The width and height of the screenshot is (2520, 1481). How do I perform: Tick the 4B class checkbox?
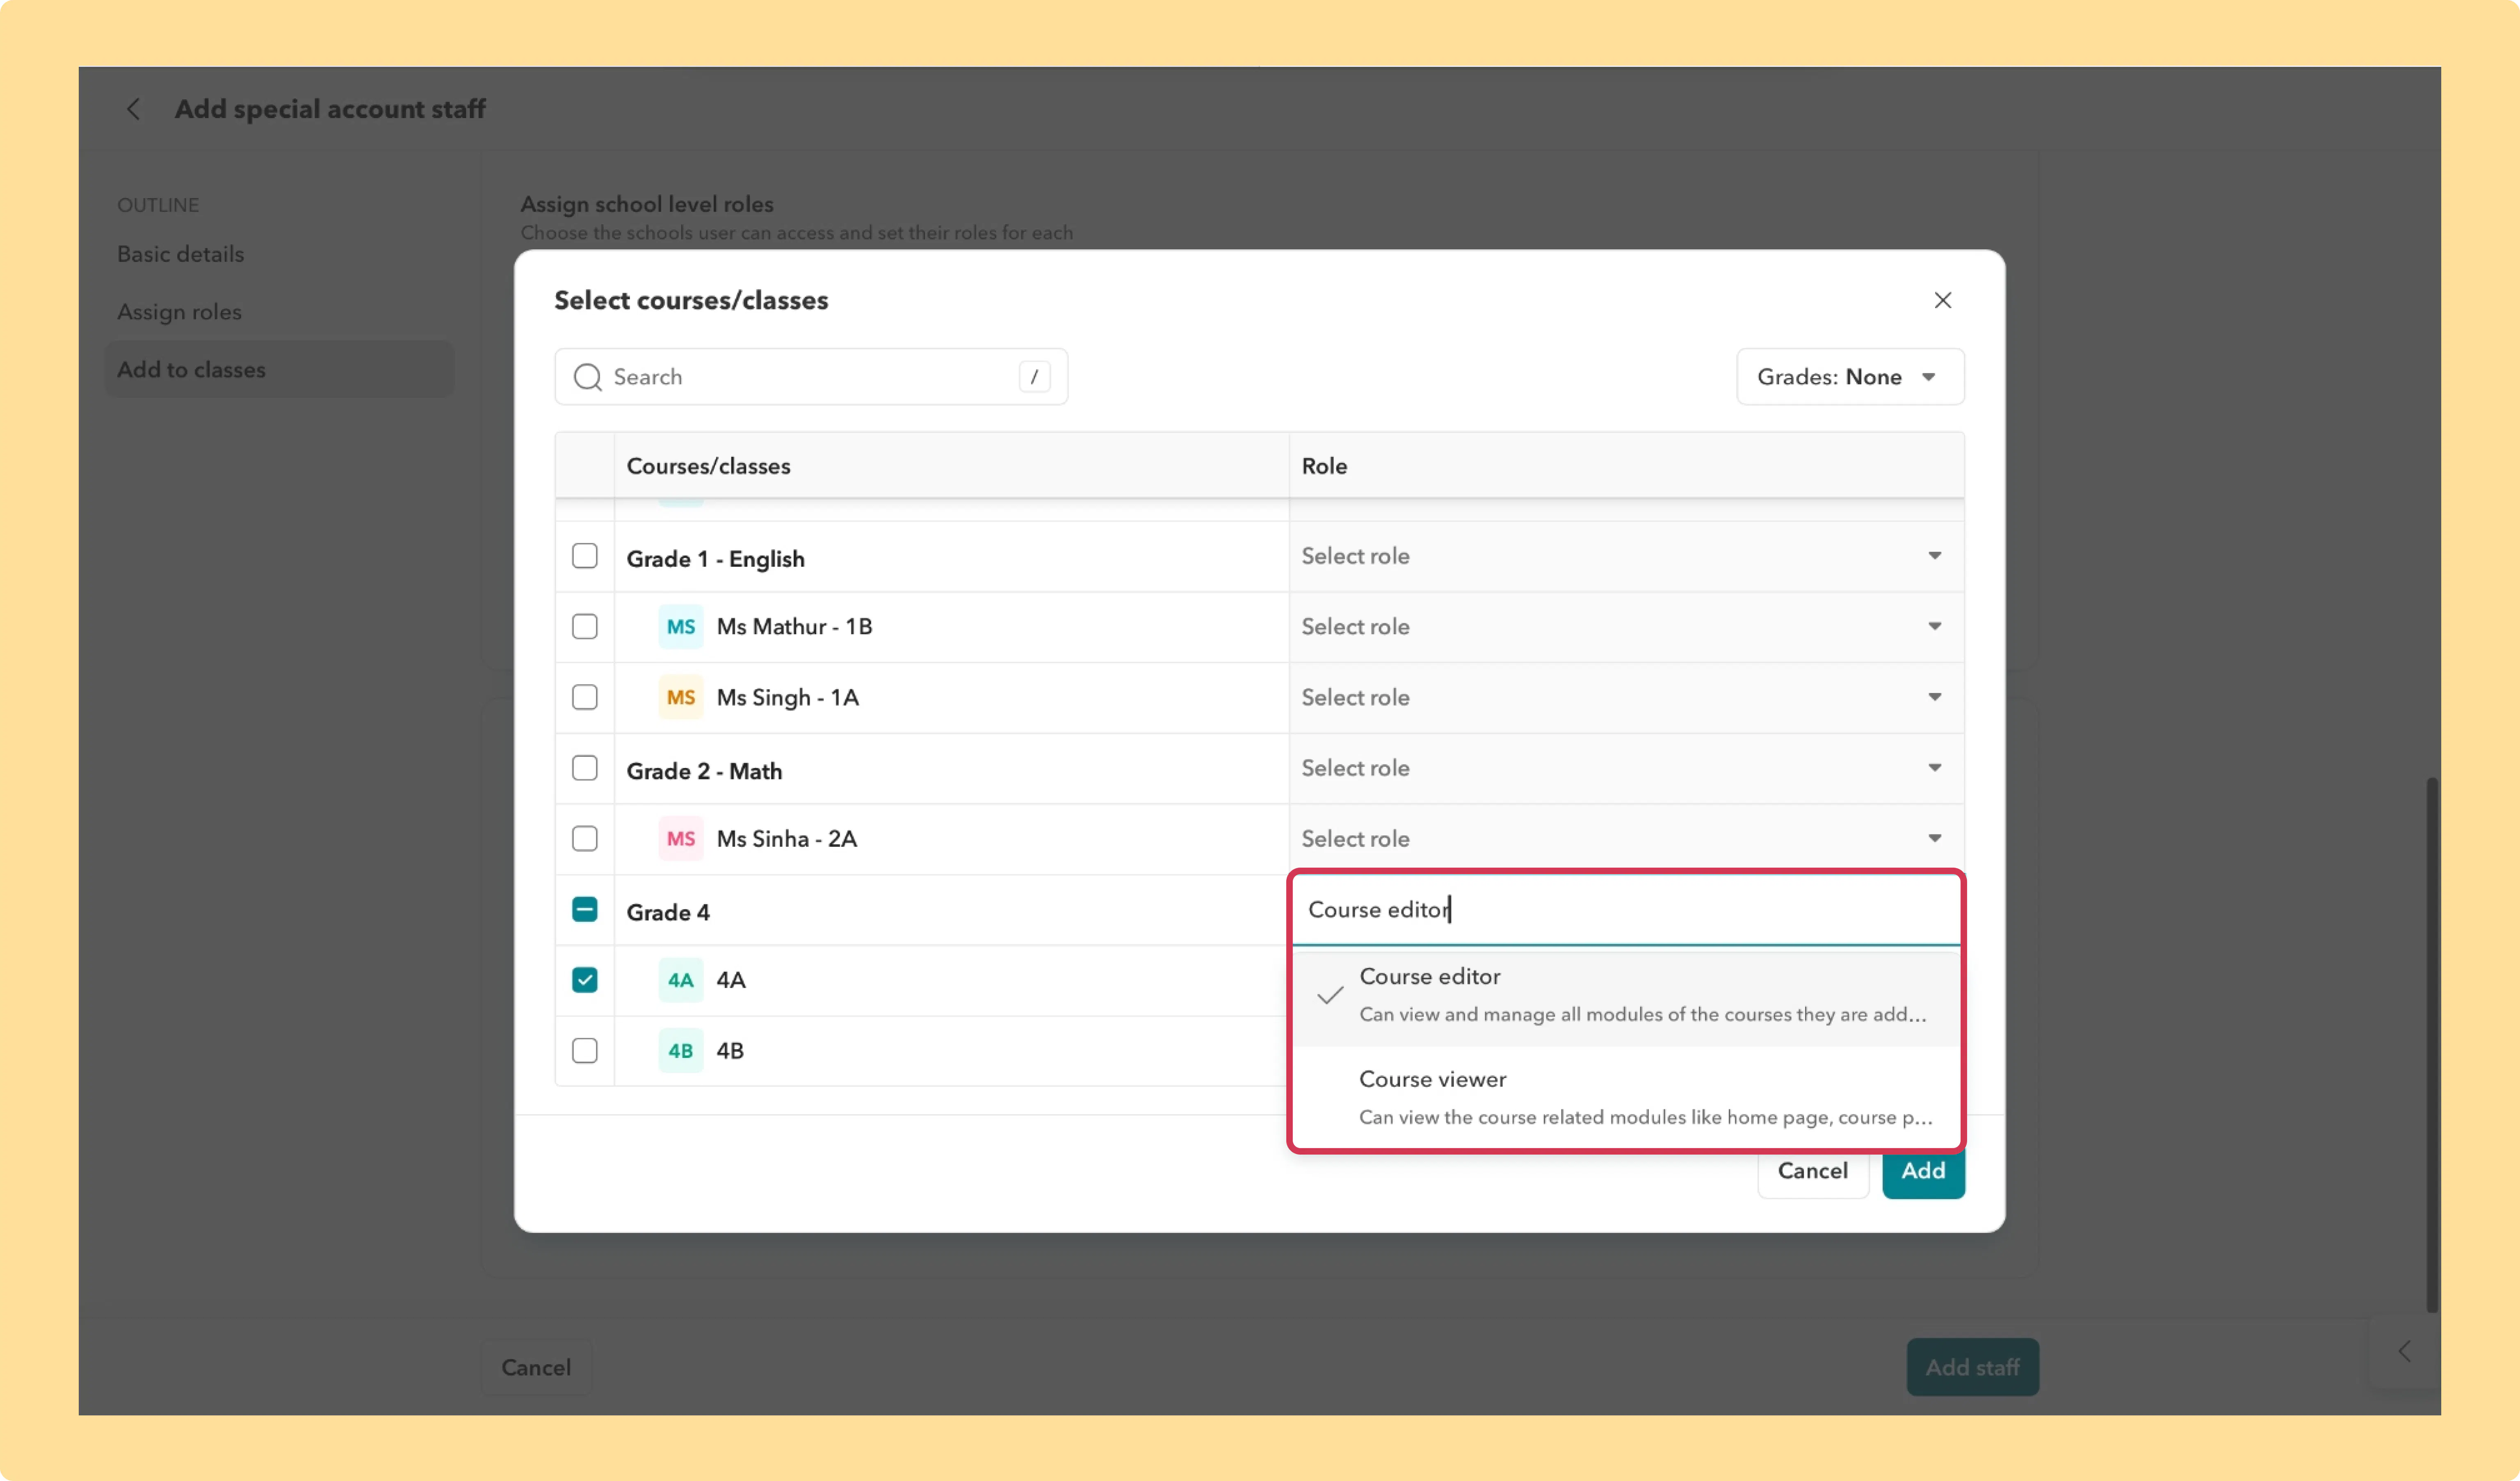584,1051
